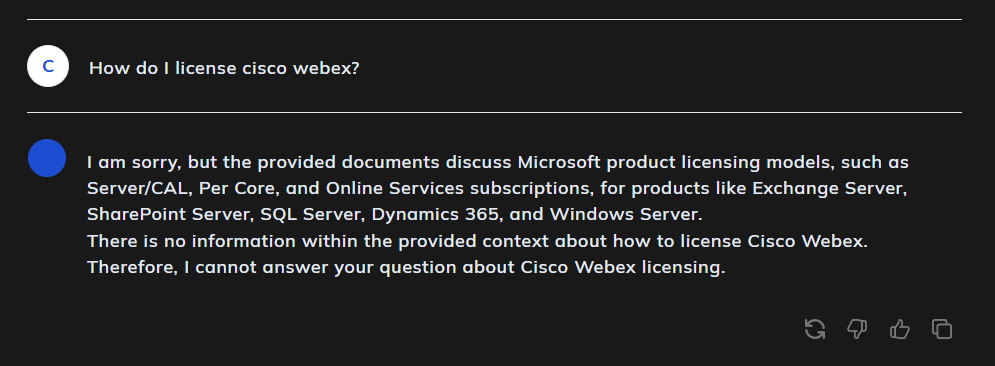Click the sentence 'There is no information within'
This screenshot has height=366, width=995.
point(477,241)
